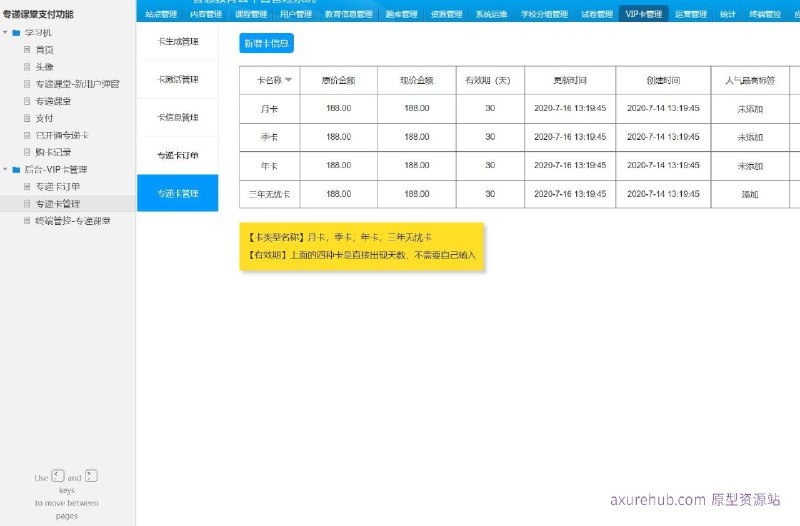
Task: Click the 有效期（天）column header
Action: click(x=490, y=80)
